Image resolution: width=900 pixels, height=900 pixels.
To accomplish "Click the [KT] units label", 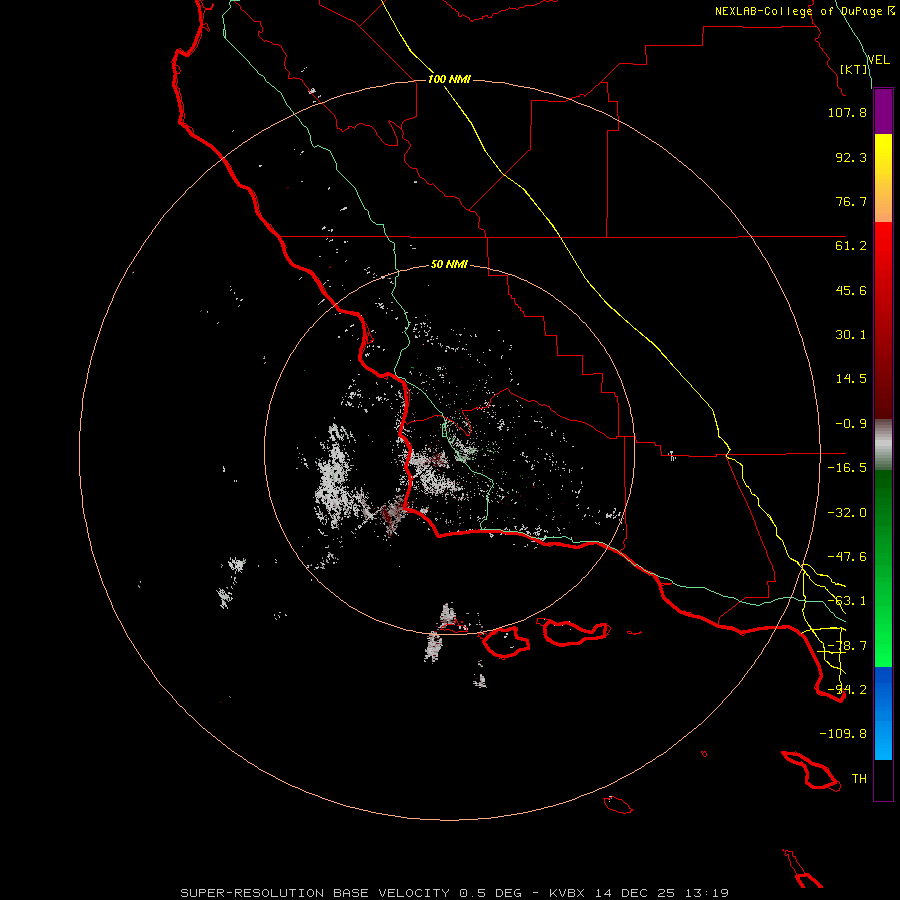I will click(854, 69).
